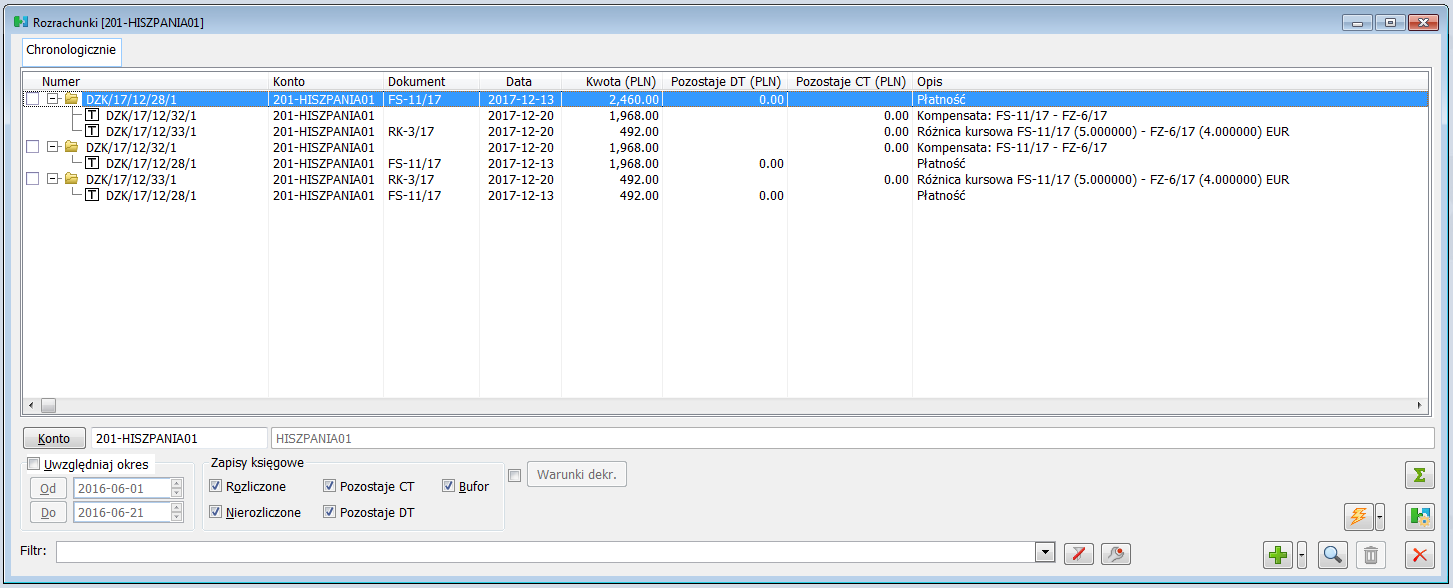Viewport: 1453px width, 588px height.
Task: Click the green Sigma summation button
Action: click(x=1420, y=473)
